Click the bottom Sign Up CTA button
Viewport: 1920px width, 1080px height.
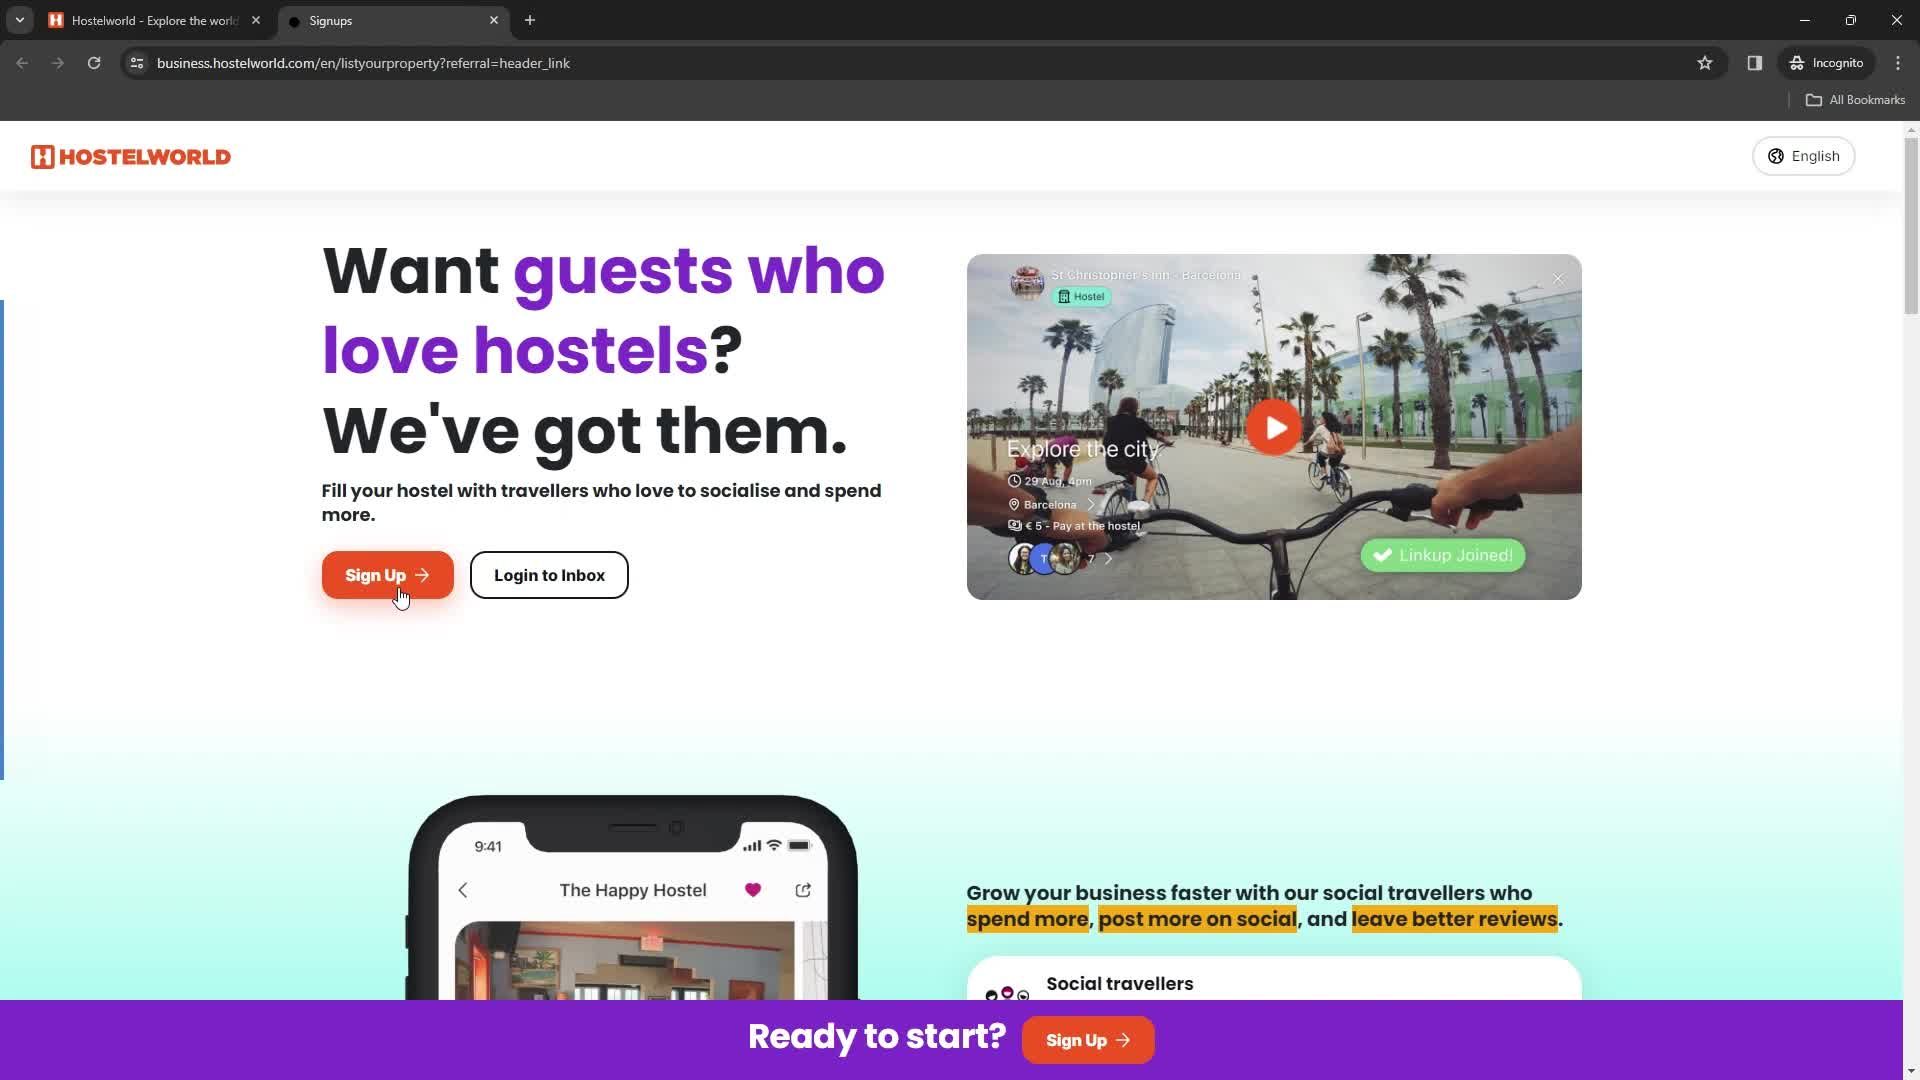(x=1088, y=1040)
